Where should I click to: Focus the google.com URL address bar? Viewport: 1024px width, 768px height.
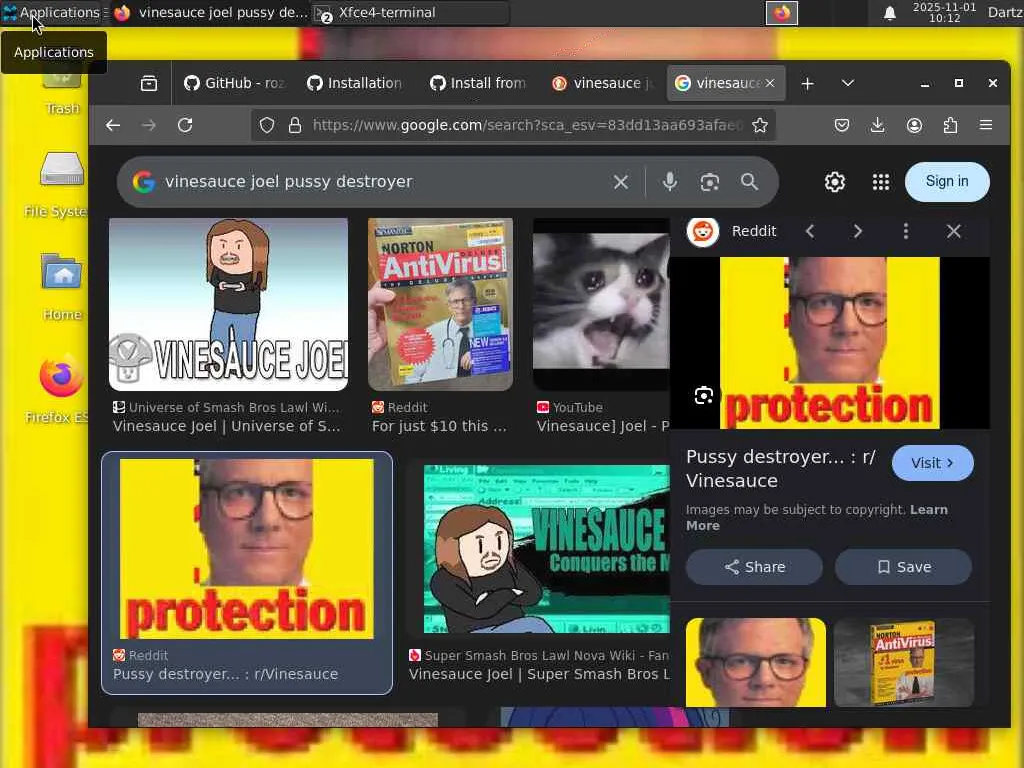526,125
